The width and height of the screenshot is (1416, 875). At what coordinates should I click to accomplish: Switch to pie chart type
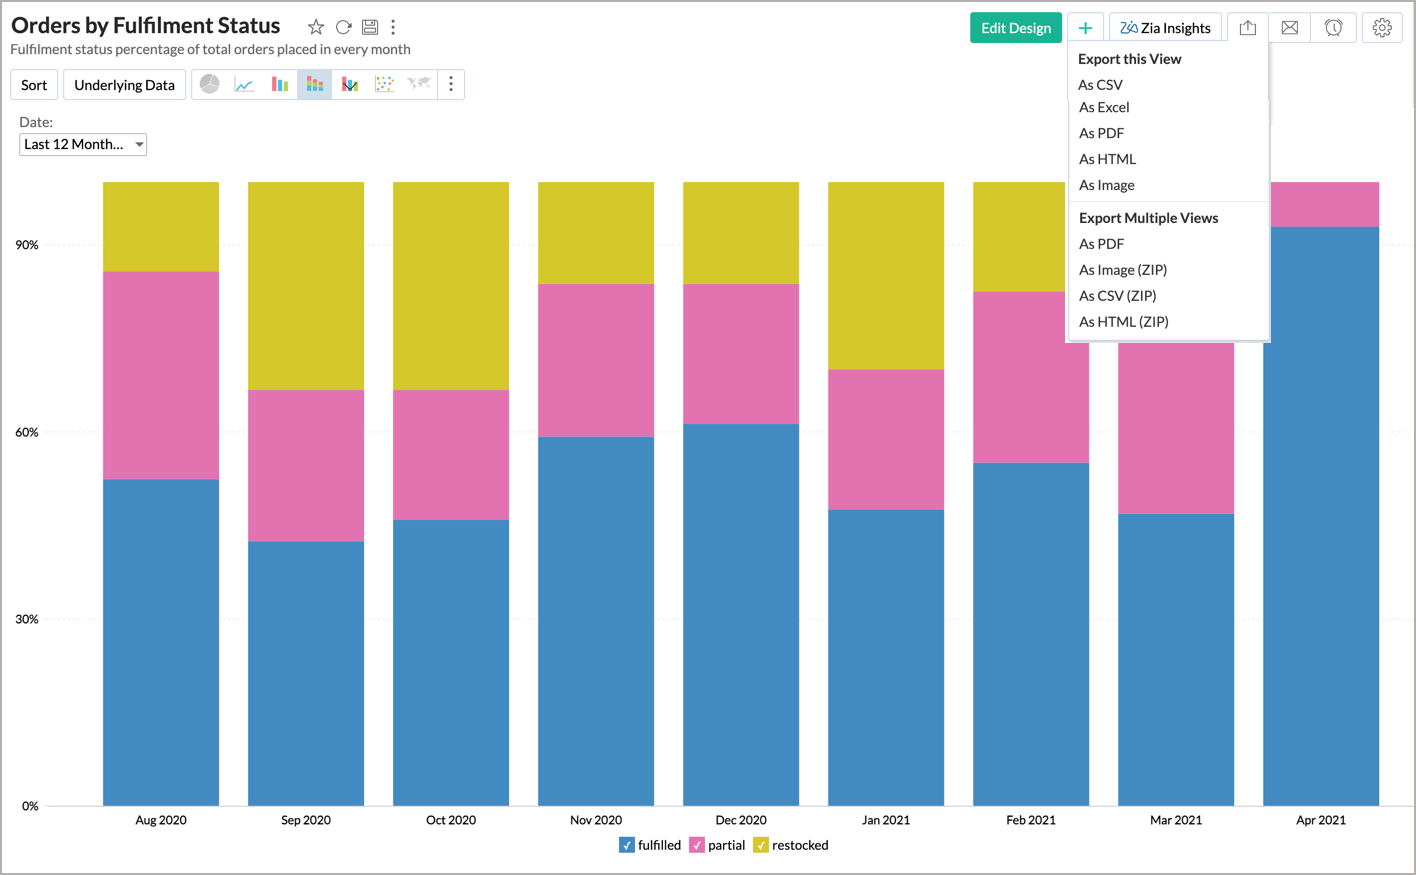tap(209, 85)
